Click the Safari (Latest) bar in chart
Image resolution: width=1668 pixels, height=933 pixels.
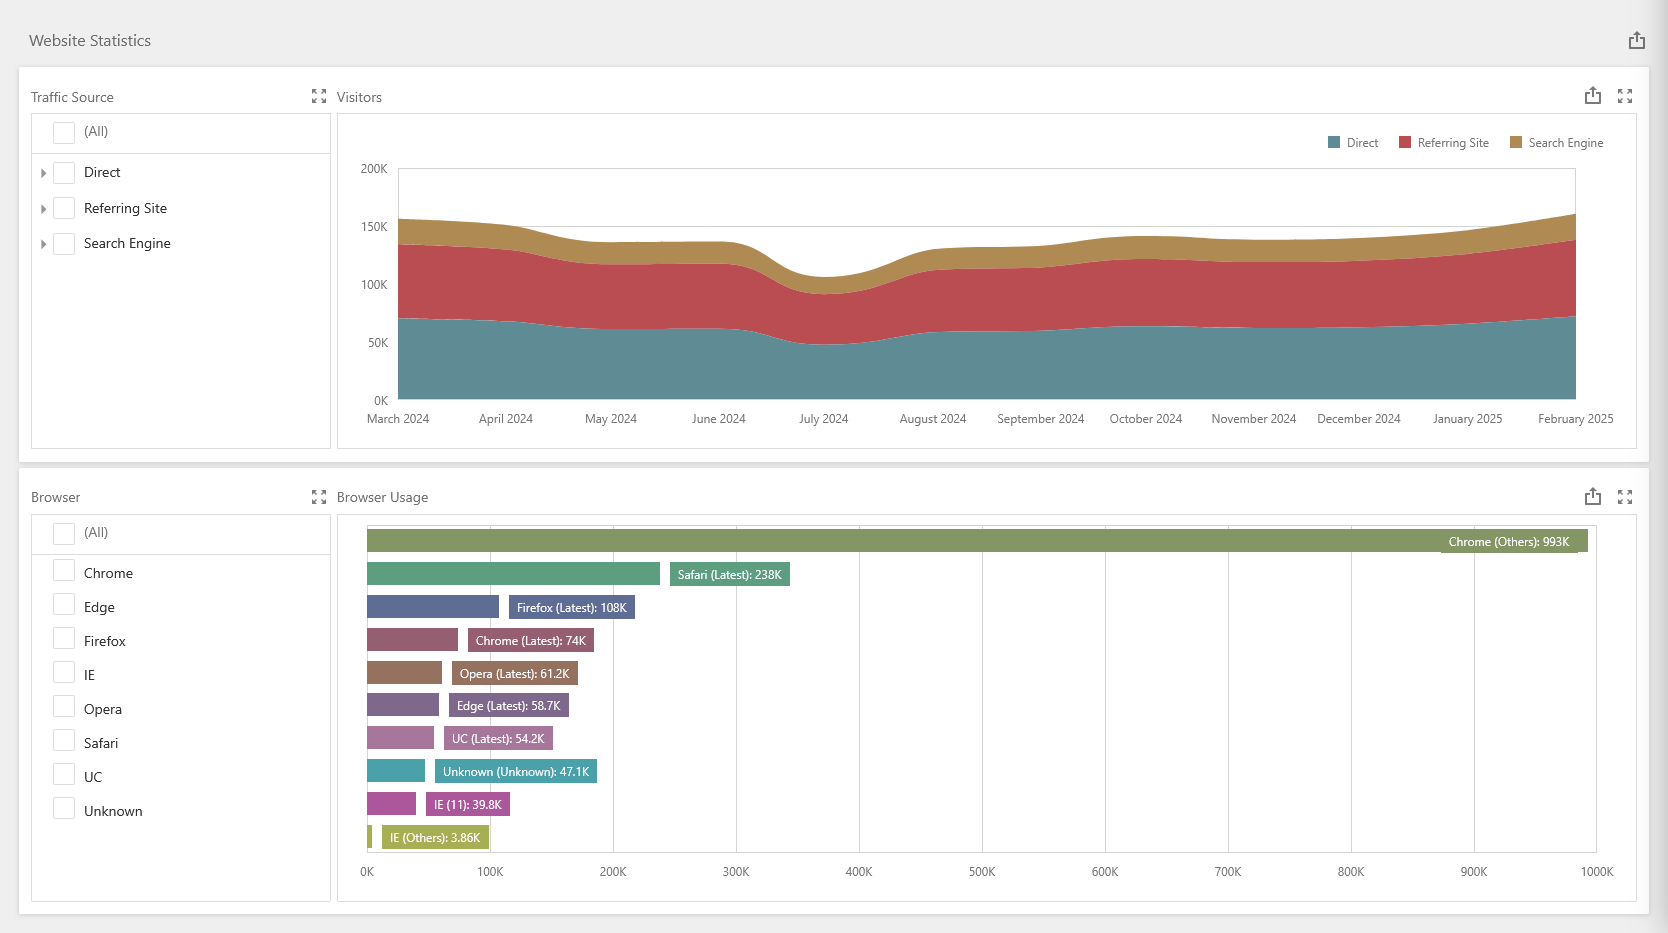(x=513, y=574)
